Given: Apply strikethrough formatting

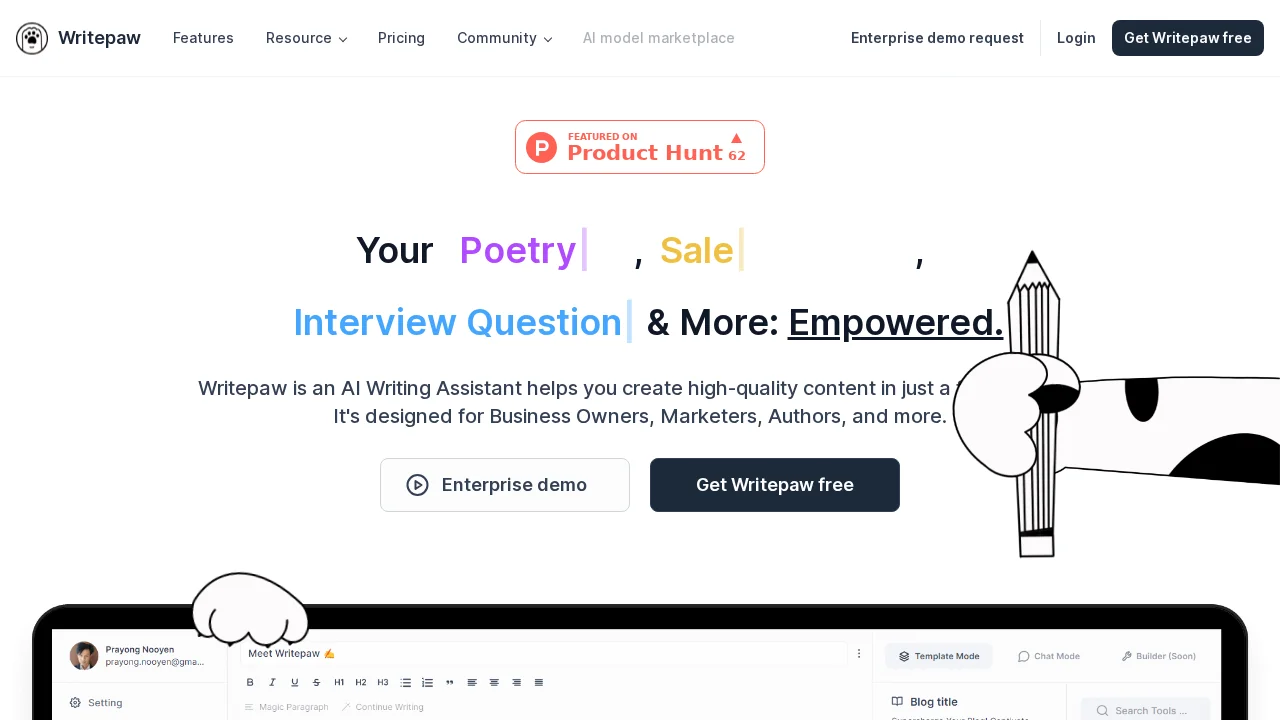Looking at the screenshot, I should [316, 682].
